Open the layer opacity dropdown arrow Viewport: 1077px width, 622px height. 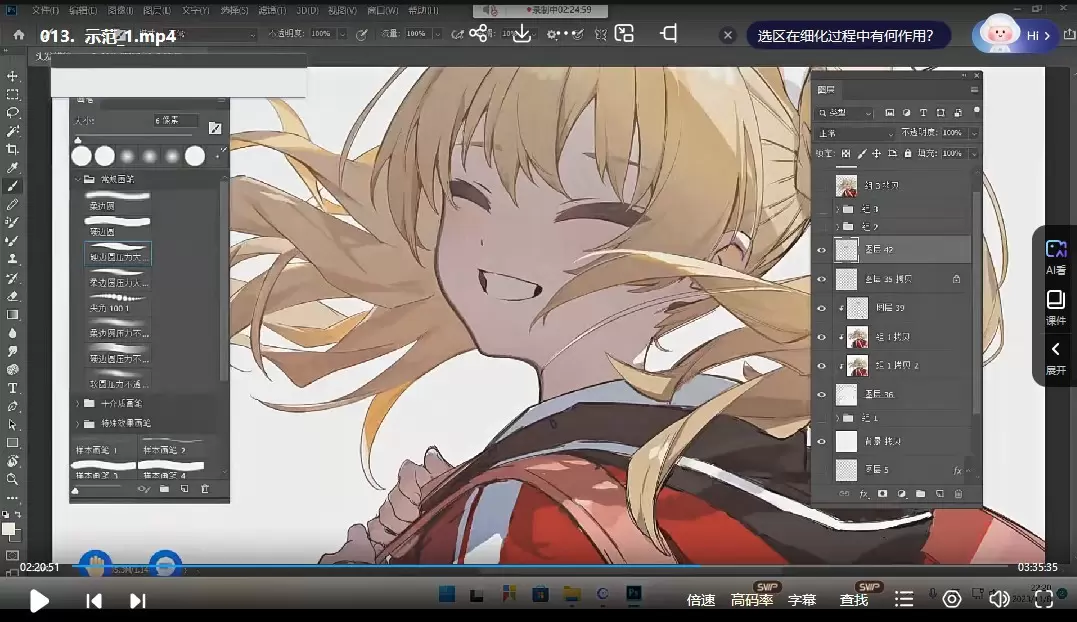coord(973,133)
